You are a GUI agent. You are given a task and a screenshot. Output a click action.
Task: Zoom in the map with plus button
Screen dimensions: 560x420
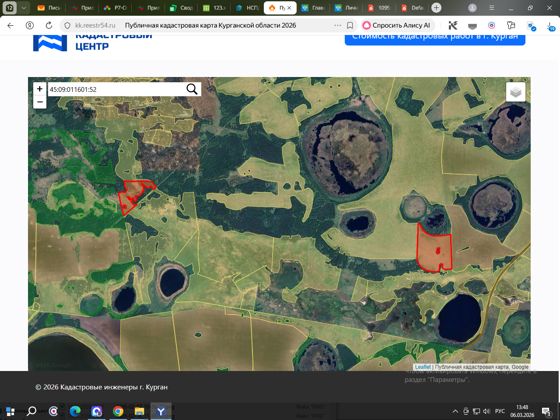[40, 89]
